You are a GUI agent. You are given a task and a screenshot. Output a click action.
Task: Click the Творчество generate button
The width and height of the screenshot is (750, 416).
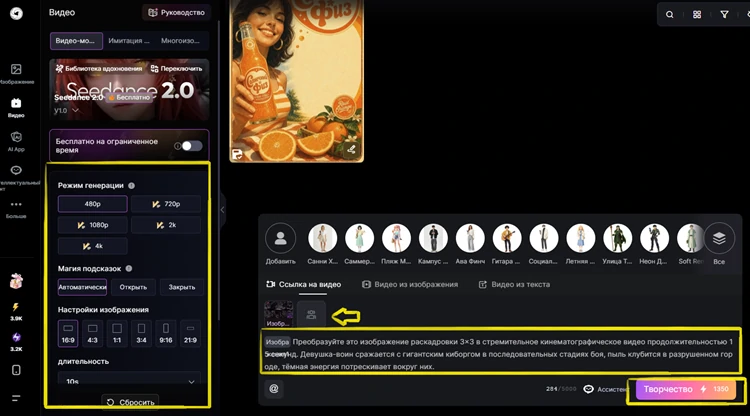pos(686,389)
